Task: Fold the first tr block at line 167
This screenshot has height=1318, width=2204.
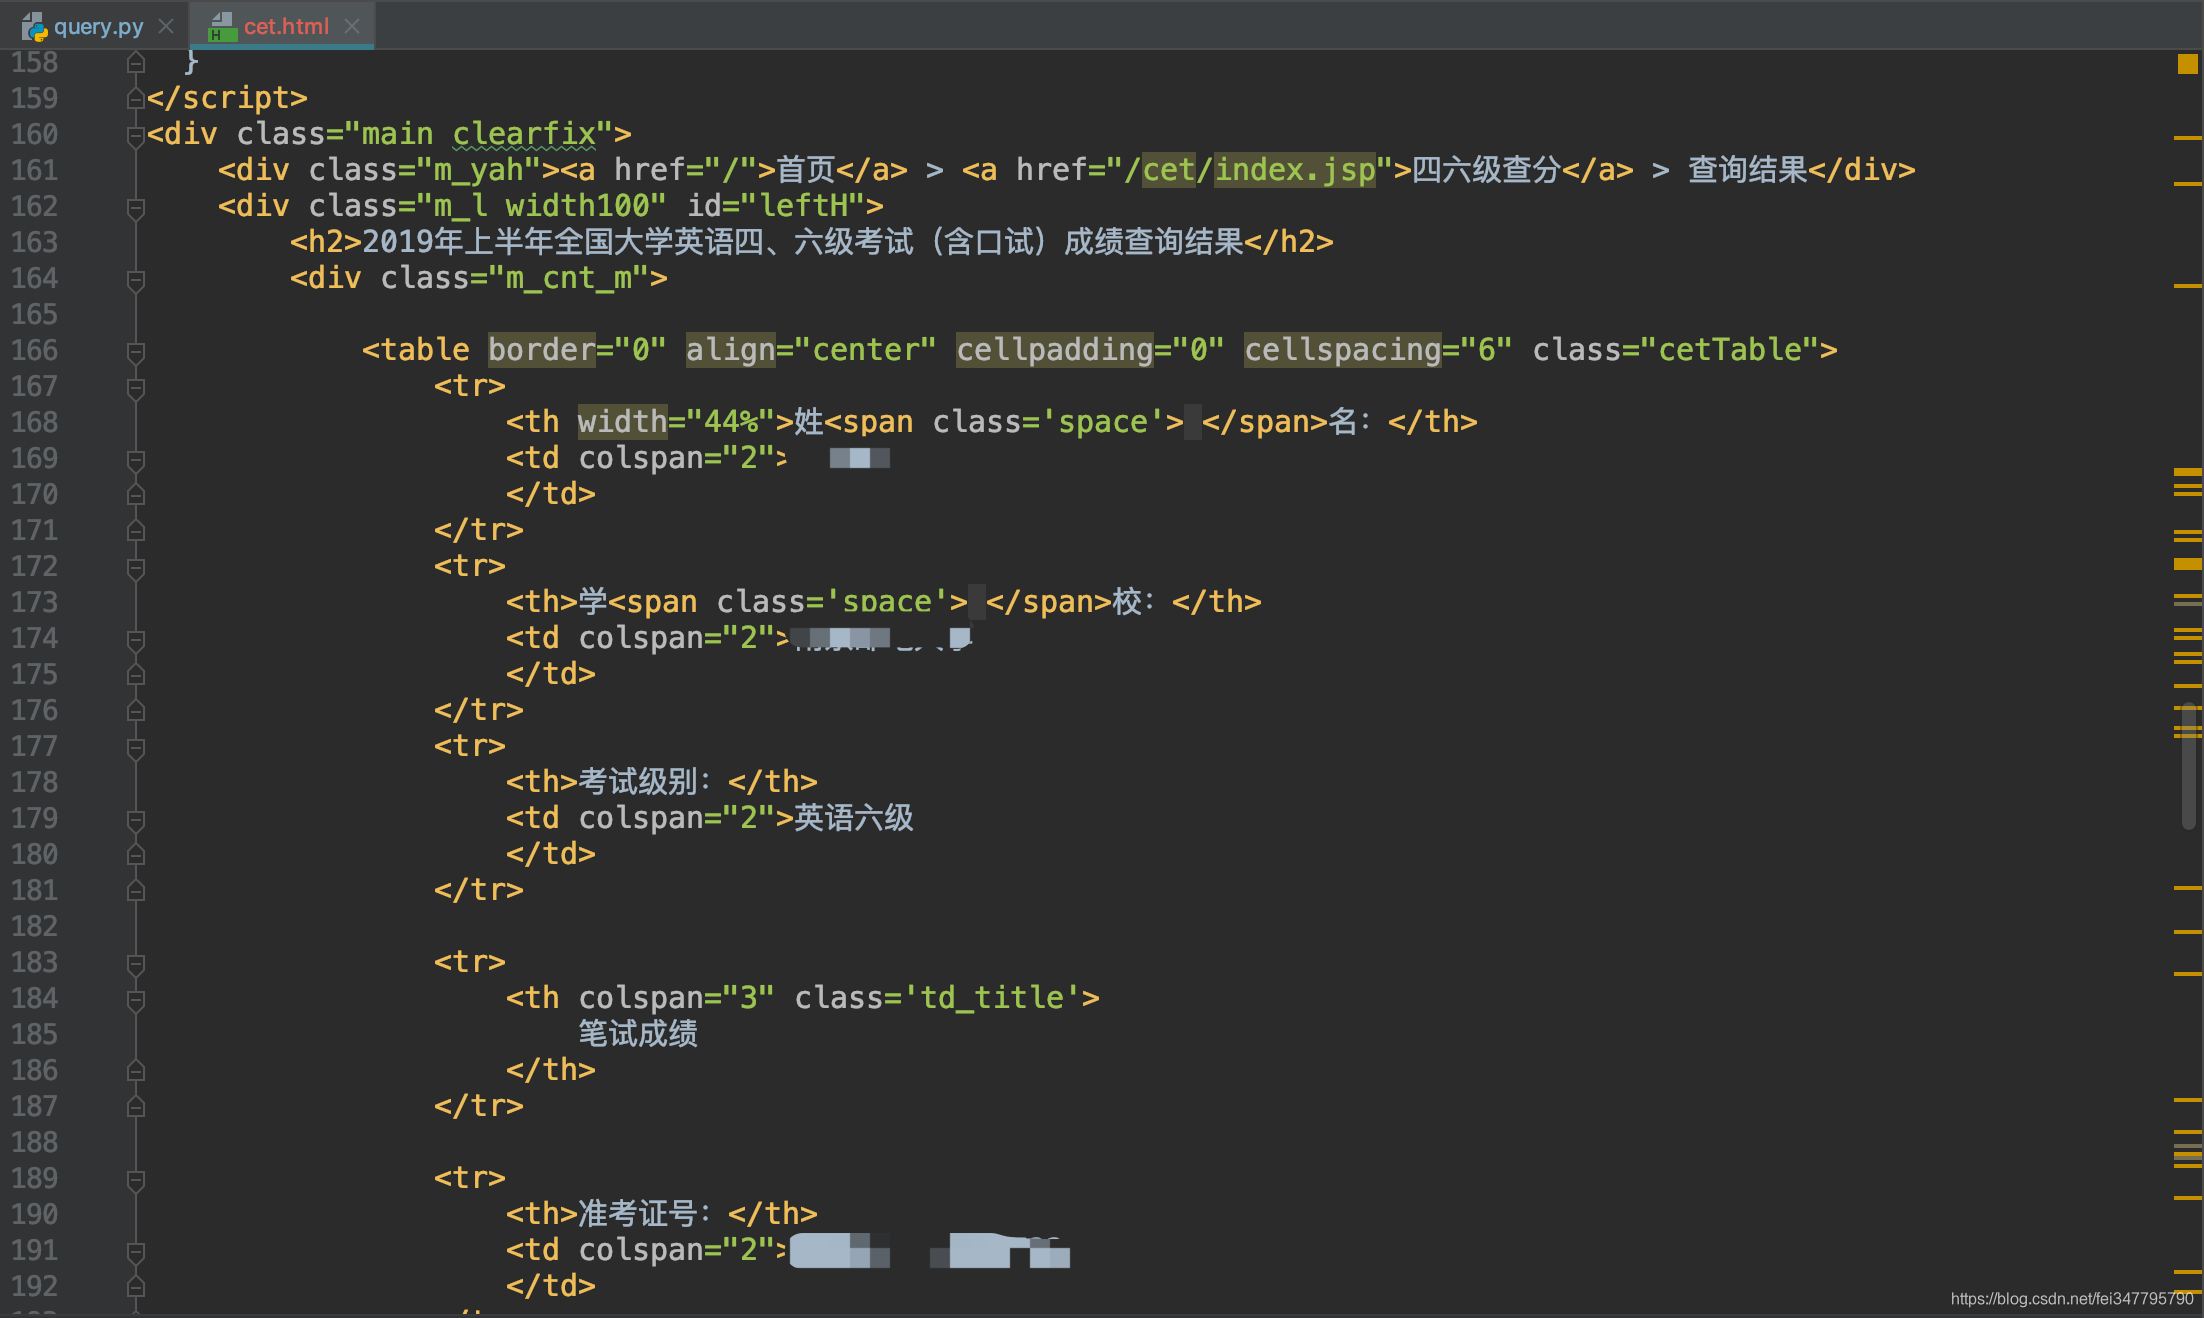Action: coord(136,387)
